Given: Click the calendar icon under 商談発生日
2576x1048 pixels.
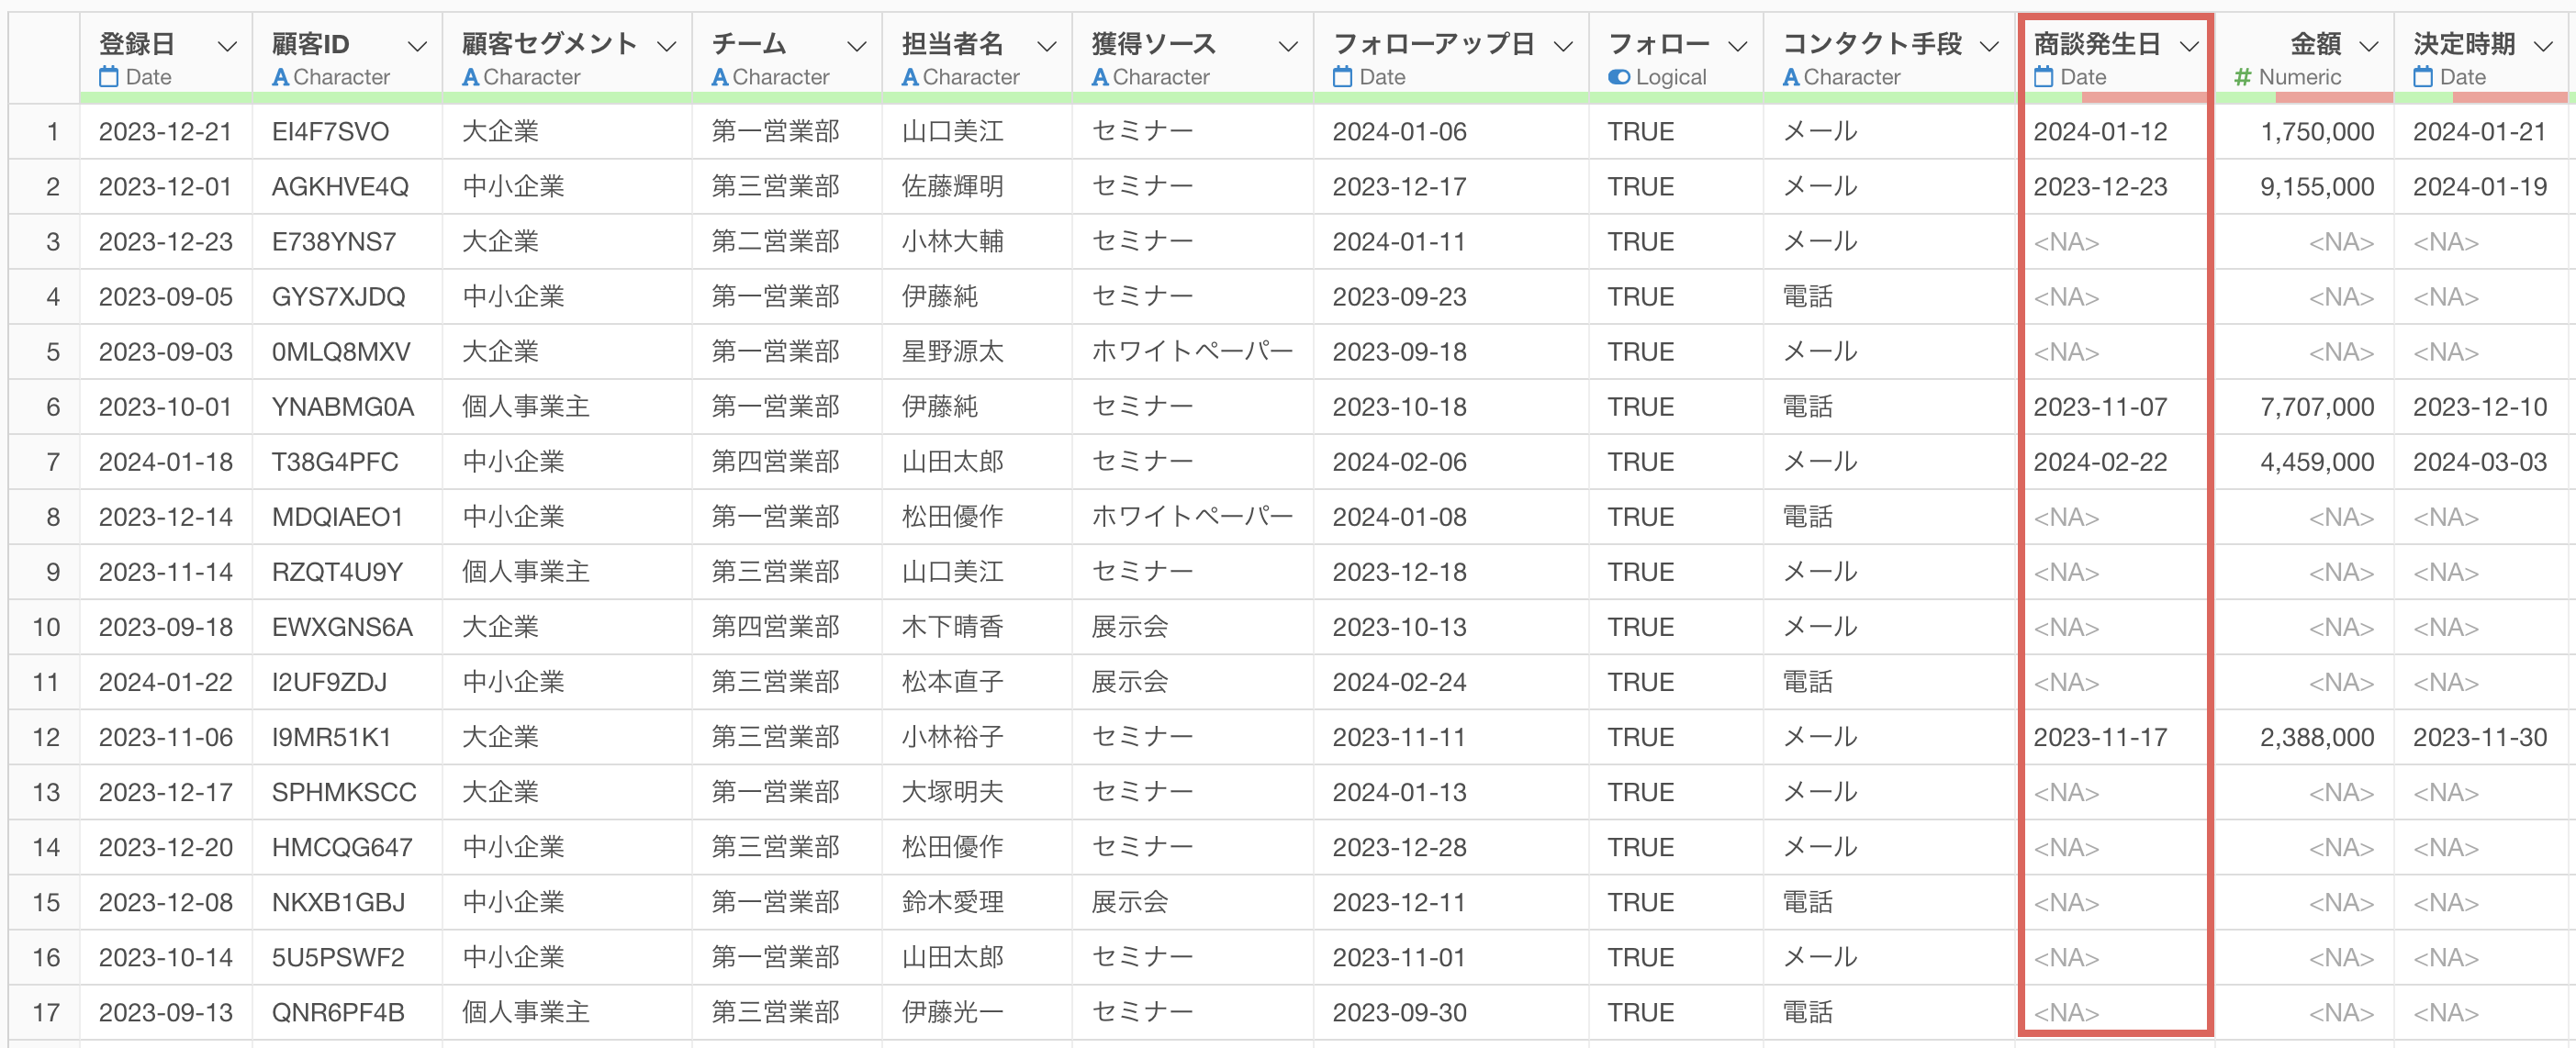Looking at the screenshot, I should coord(2044,77).
